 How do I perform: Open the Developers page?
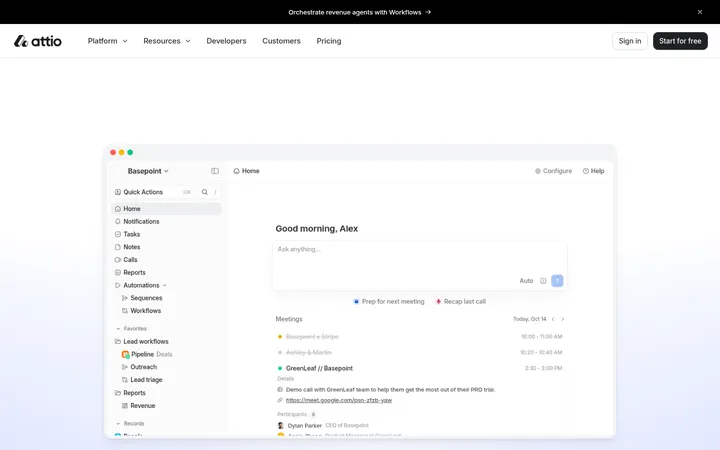pyautogui.click(x=226, y=41)
